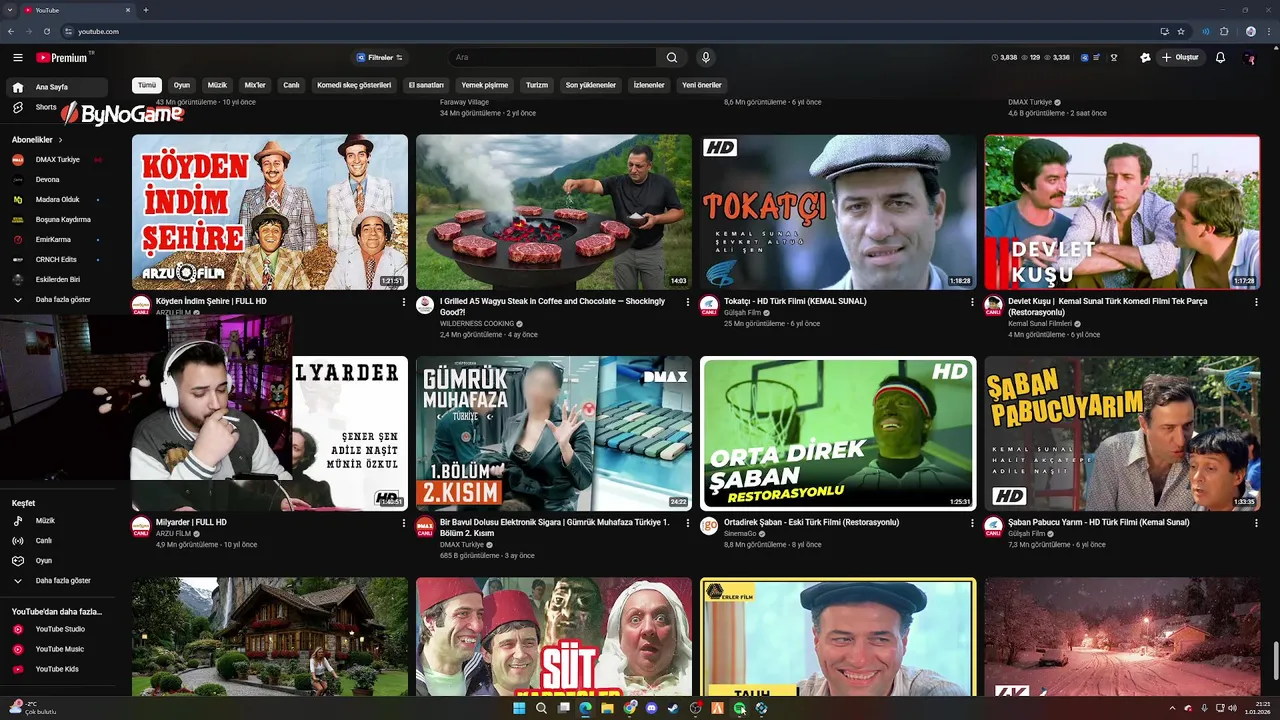Click the search magnifier button
This screenshot has width=1280, height=720.
[672, 58]
